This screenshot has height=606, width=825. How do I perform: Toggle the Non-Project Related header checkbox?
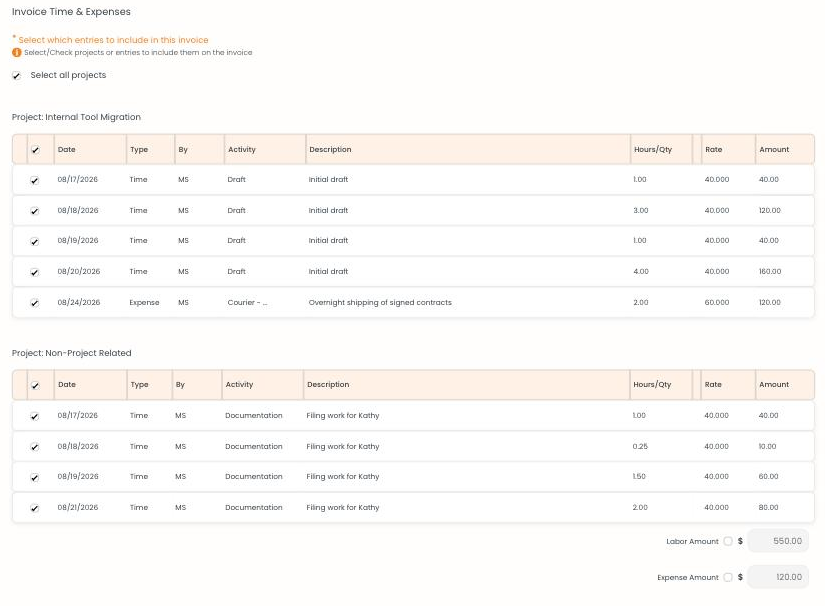35,386
